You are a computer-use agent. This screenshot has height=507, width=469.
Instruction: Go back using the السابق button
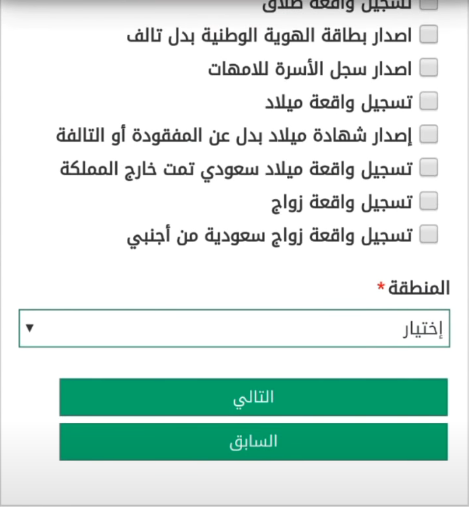pyautogui.click(x=253, y=442)
